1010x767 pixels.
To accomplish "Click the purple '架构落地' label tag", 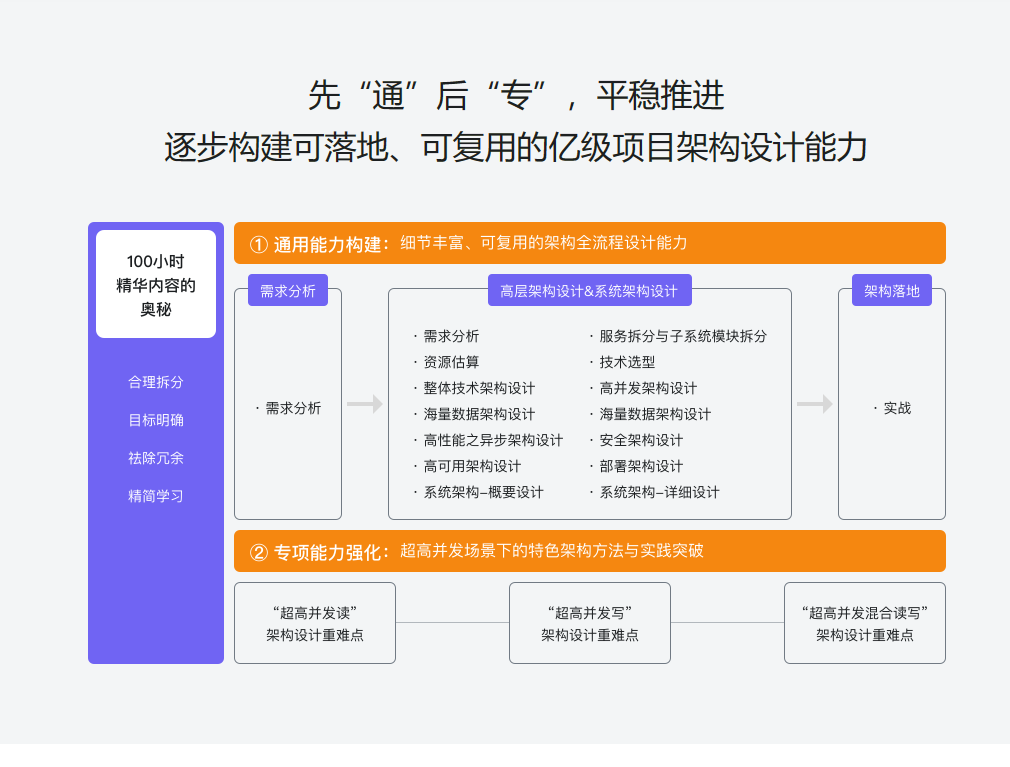I will (x=891, y=290).
